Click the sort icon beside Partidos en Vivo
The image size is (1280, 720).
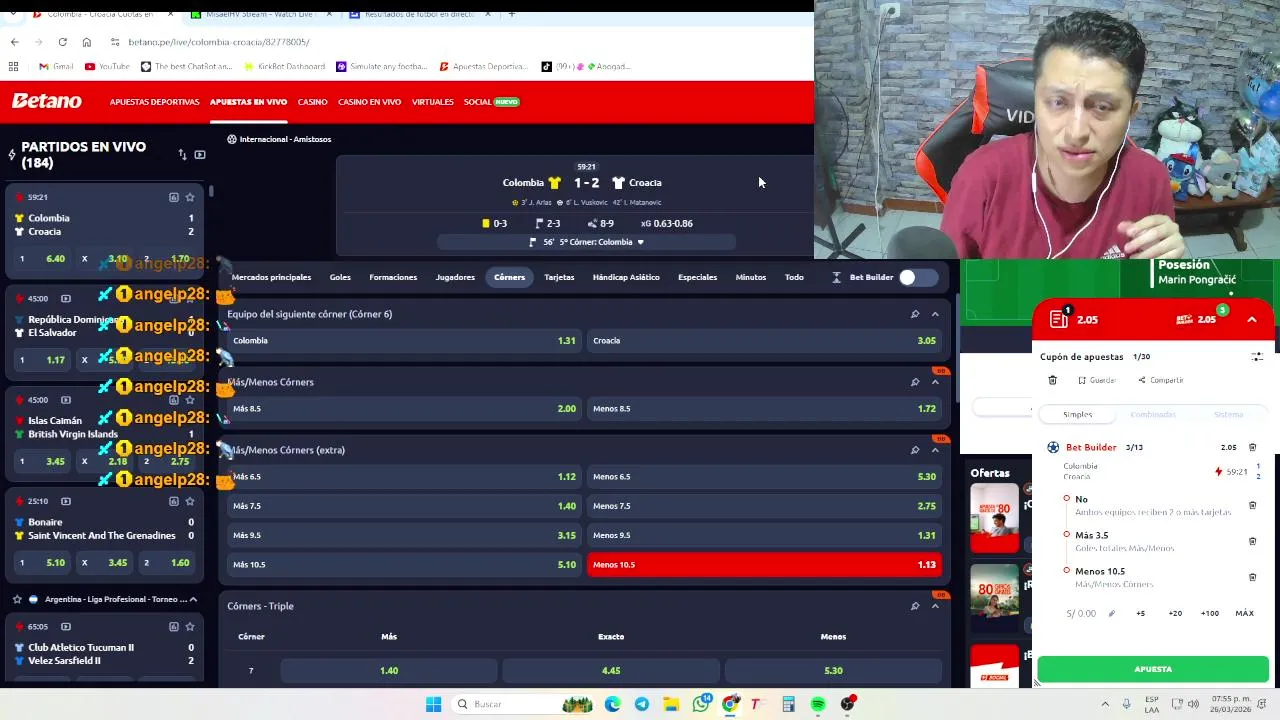tap(182, 155)
